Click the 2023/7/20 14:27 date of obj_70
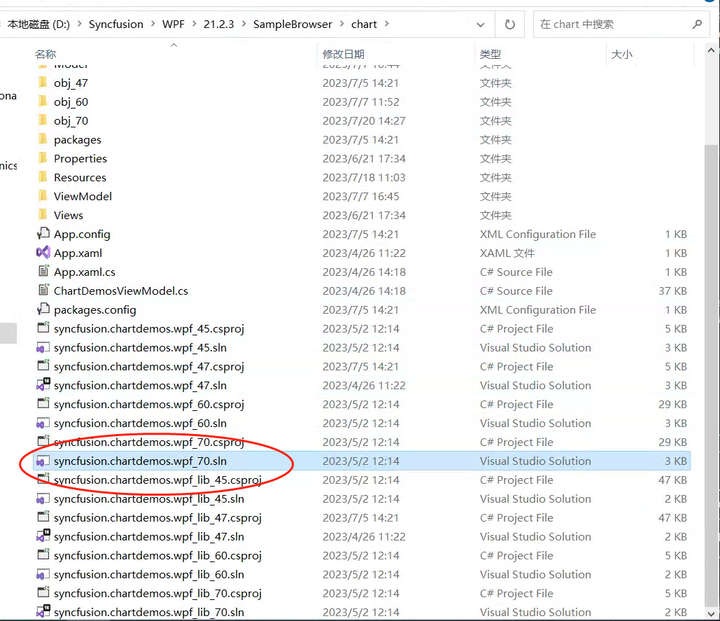This screenshot has width=720, height=621. pos(364,121)
